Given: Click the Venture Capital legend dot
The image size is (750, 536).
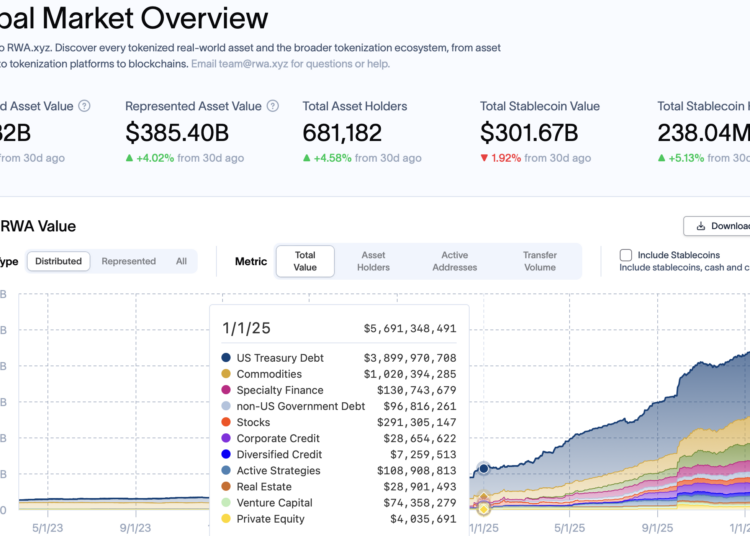Looking at the screenshot, I should click(227, 502).
